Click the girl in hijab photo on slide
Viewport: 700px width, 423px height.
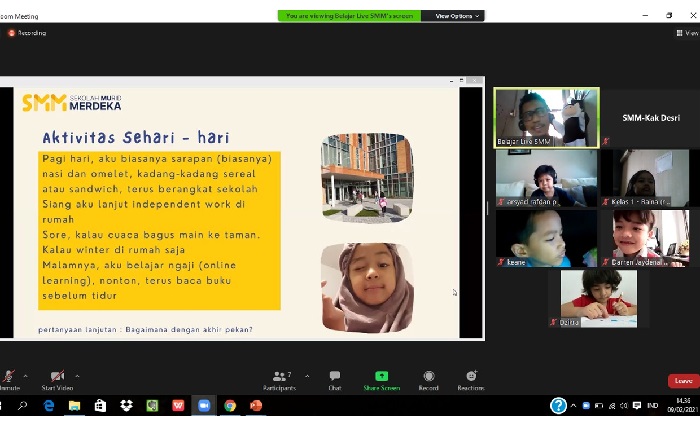367,288
